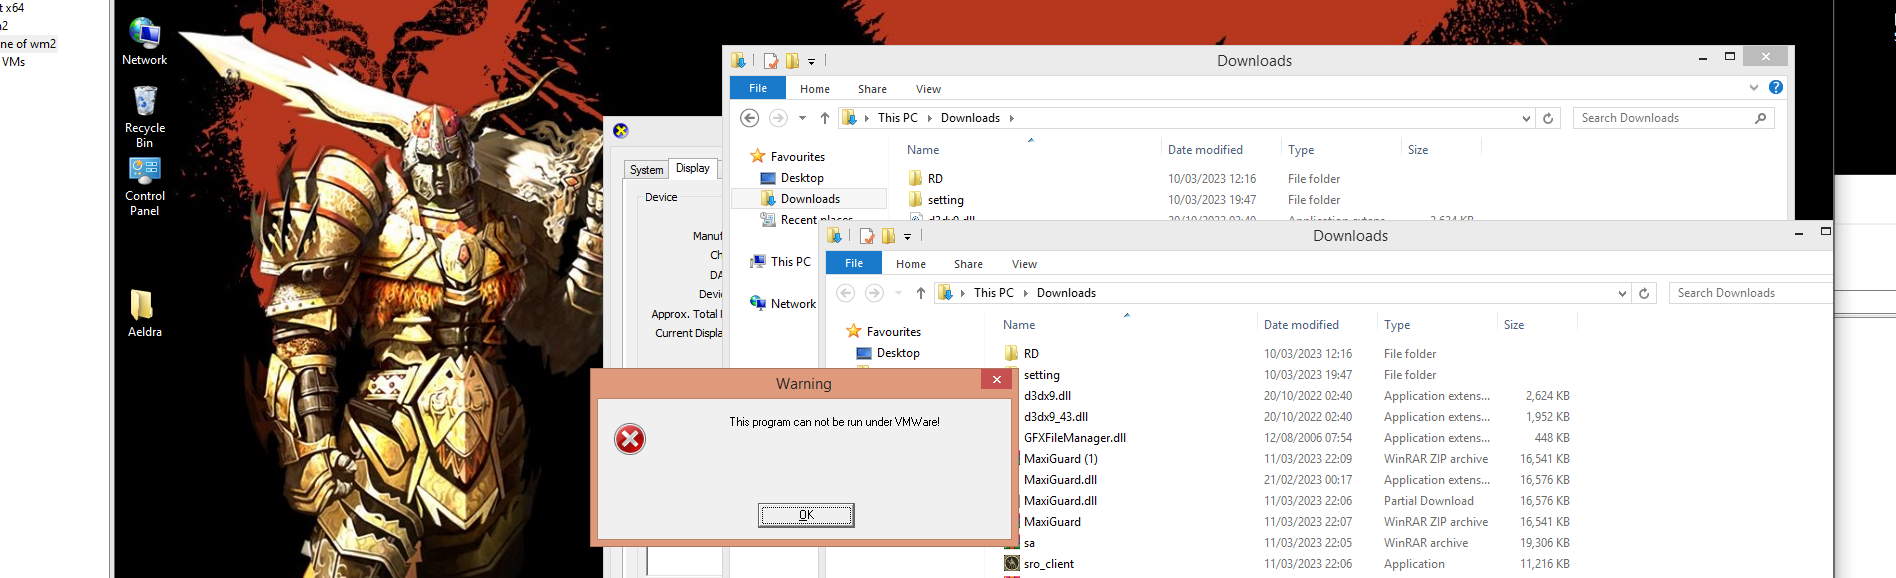The image size is (1896, 578).
Task: Switch to the Display tab in the background dialog
Action: (693, 168)
